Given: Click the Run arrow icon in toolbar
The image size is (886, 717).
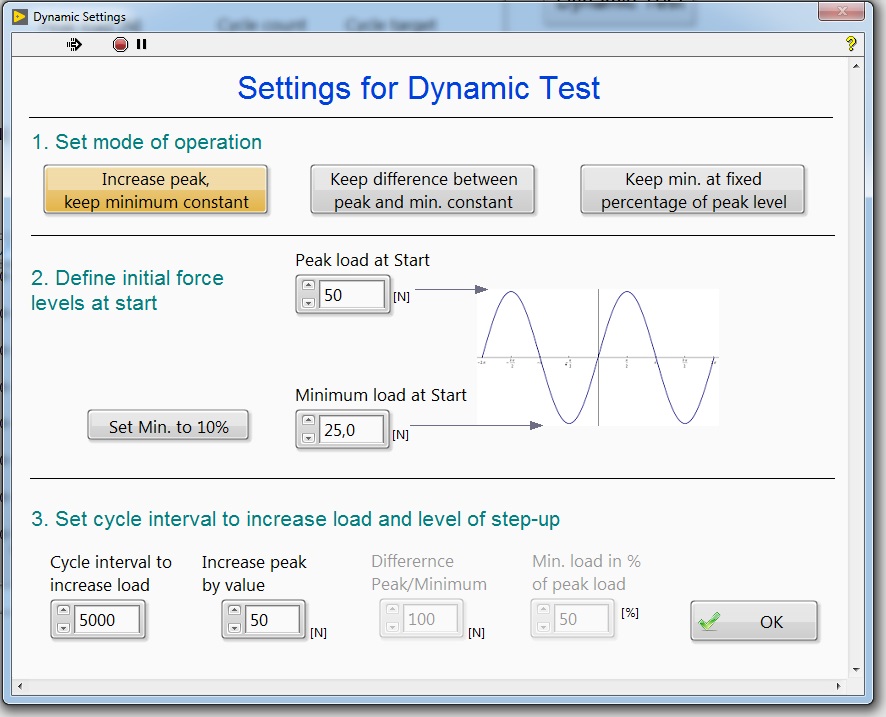Looking at the screenshot, I should (74, 44).
